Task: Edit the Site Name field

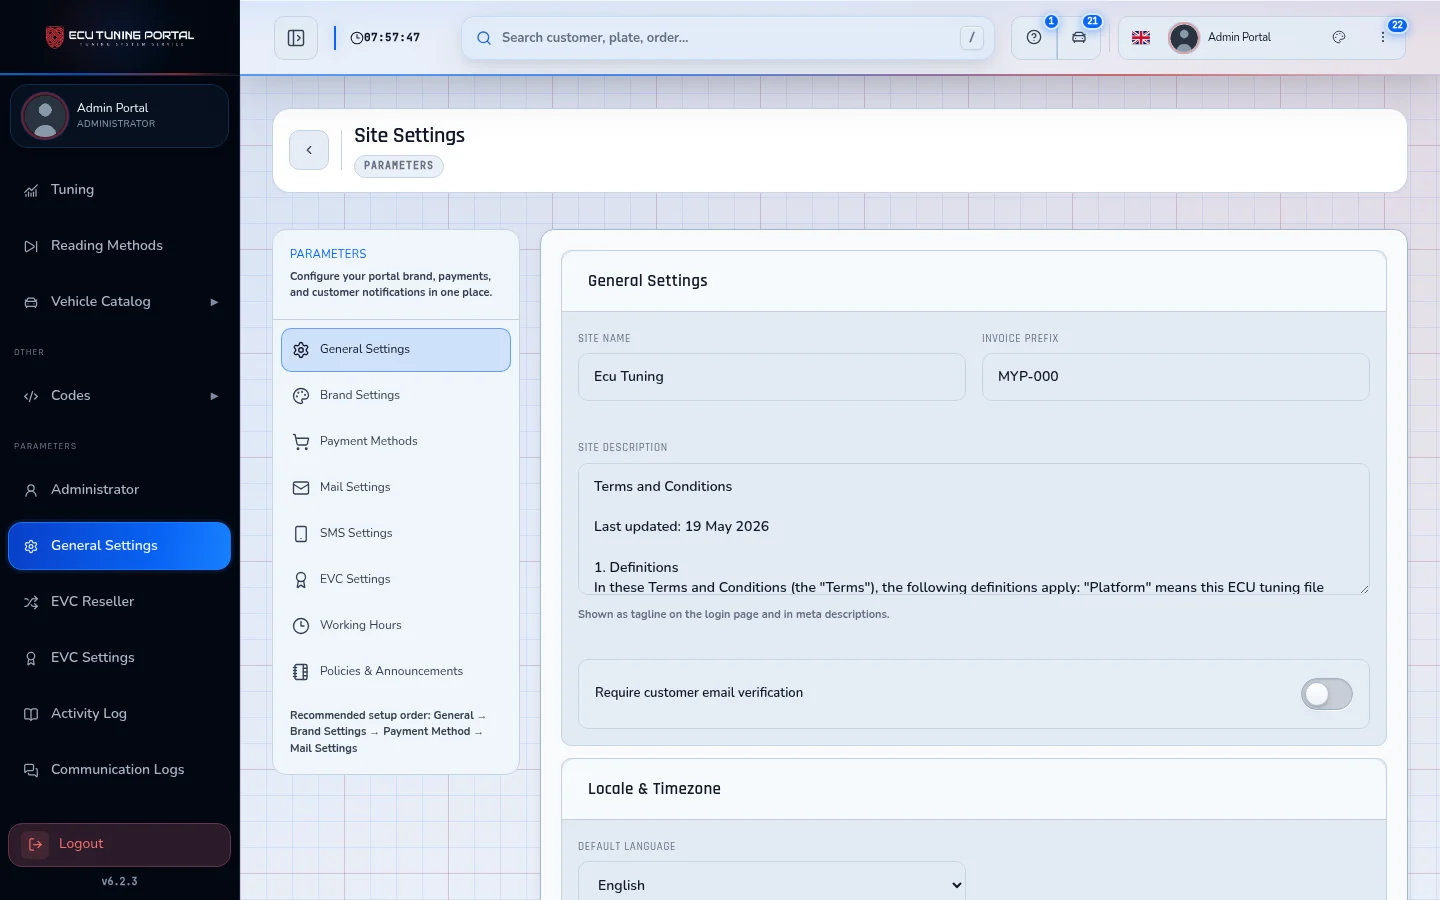Action: pyautogui.click(x=772, y=377)
